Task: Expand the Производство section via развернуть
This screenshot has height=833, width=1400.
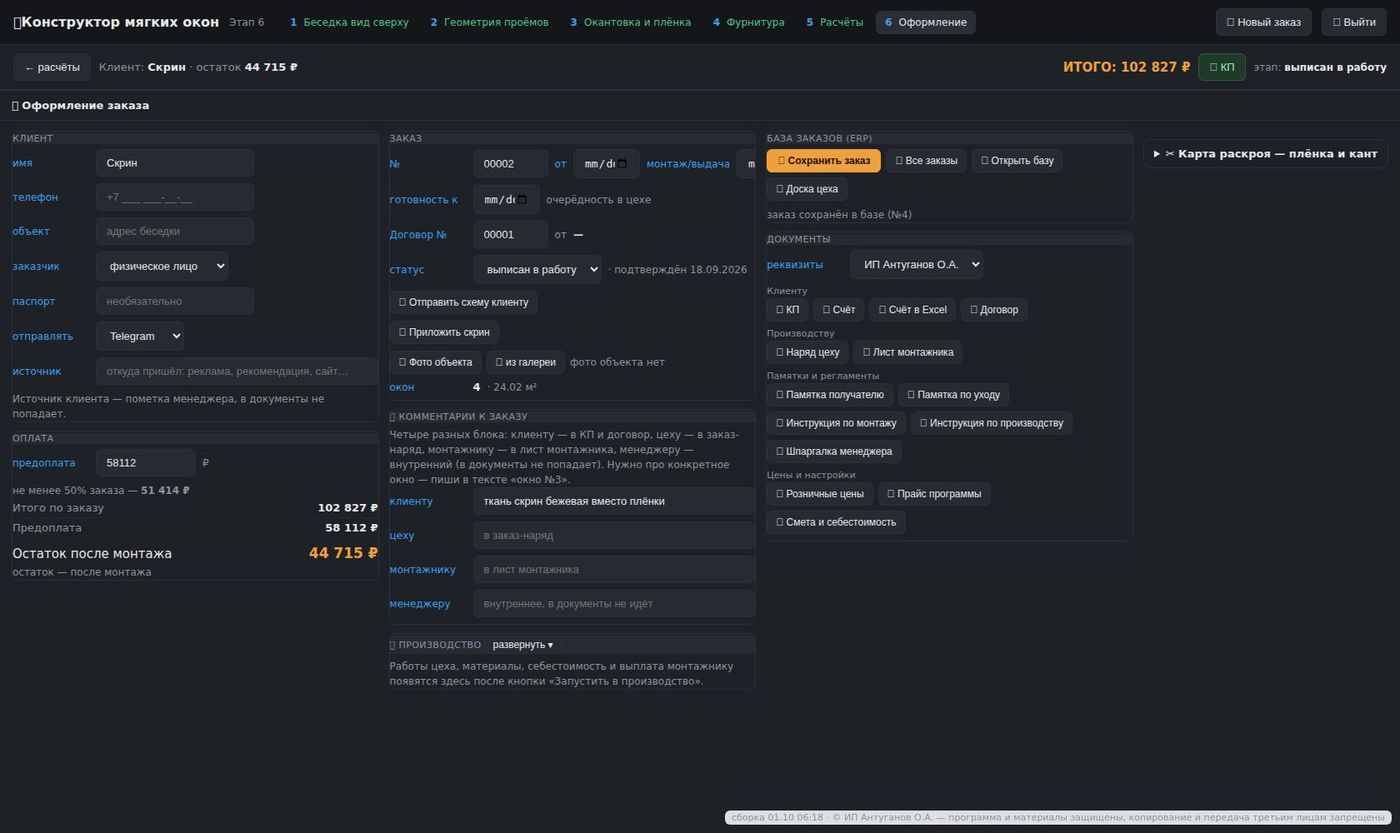Action: [x=522, y=644]
